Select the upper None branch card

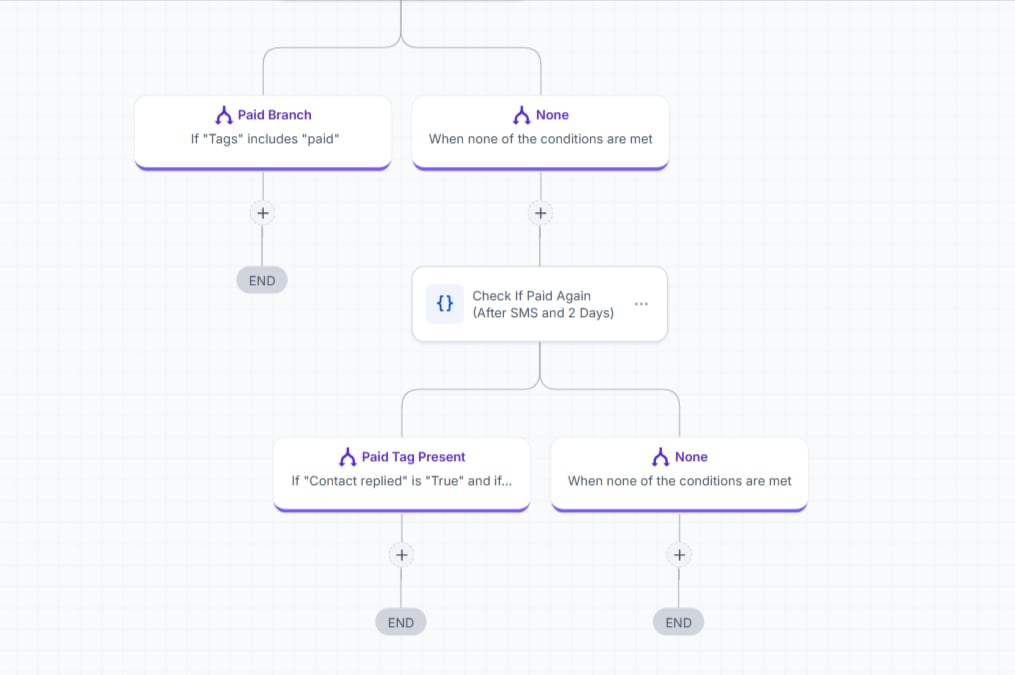(541, 133)
